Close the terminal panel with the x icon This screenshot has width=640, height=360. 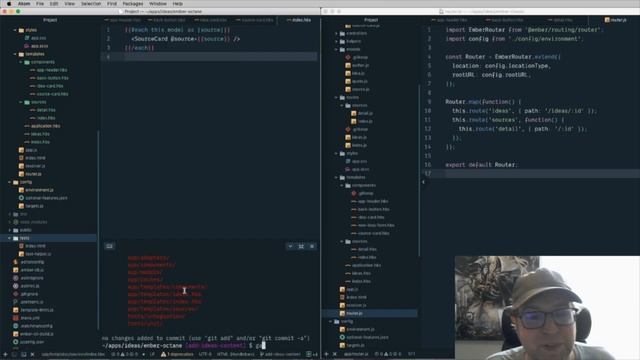pyautogui.click(x=312, y=246)
